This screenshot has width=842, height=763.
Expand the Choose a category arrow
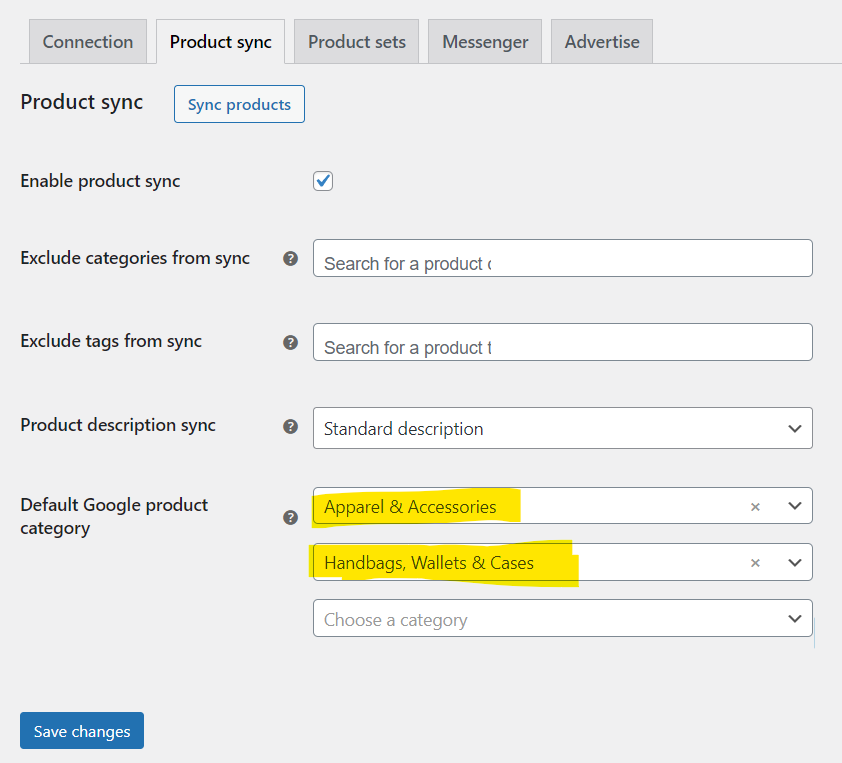coord(795,619)
